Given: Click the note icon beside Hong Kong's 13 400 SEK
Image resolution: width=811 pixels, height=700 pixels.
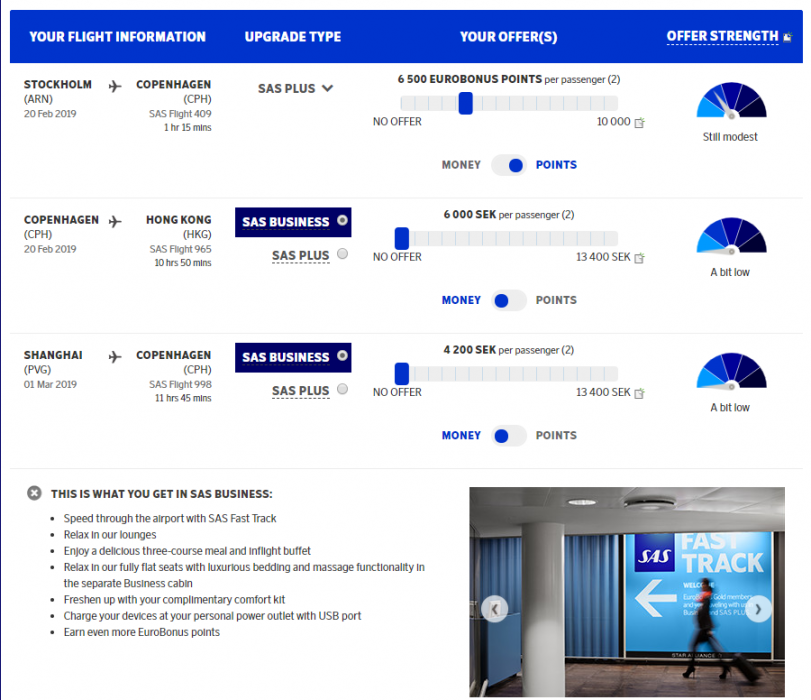Looking at the screenshot, I should 640,257.
